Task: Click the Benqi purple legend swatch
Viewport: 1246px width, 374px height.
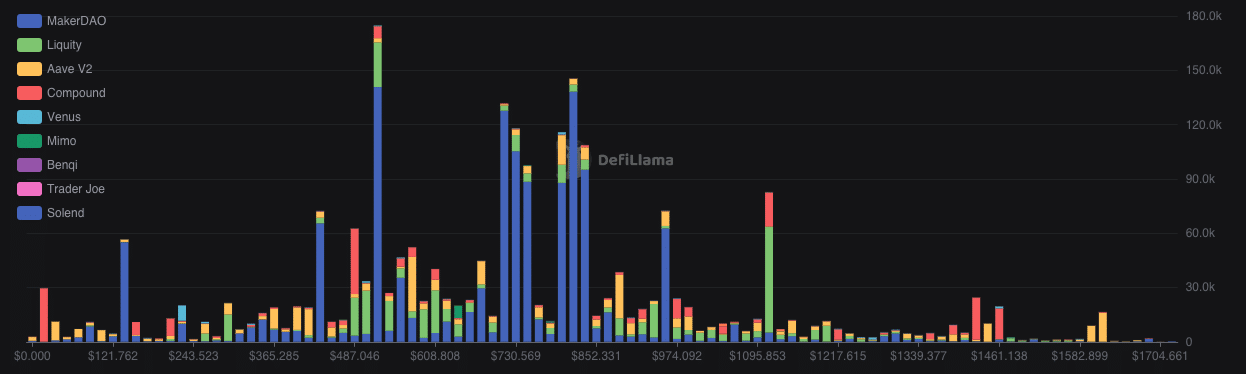Action: [x=30, y=165]
